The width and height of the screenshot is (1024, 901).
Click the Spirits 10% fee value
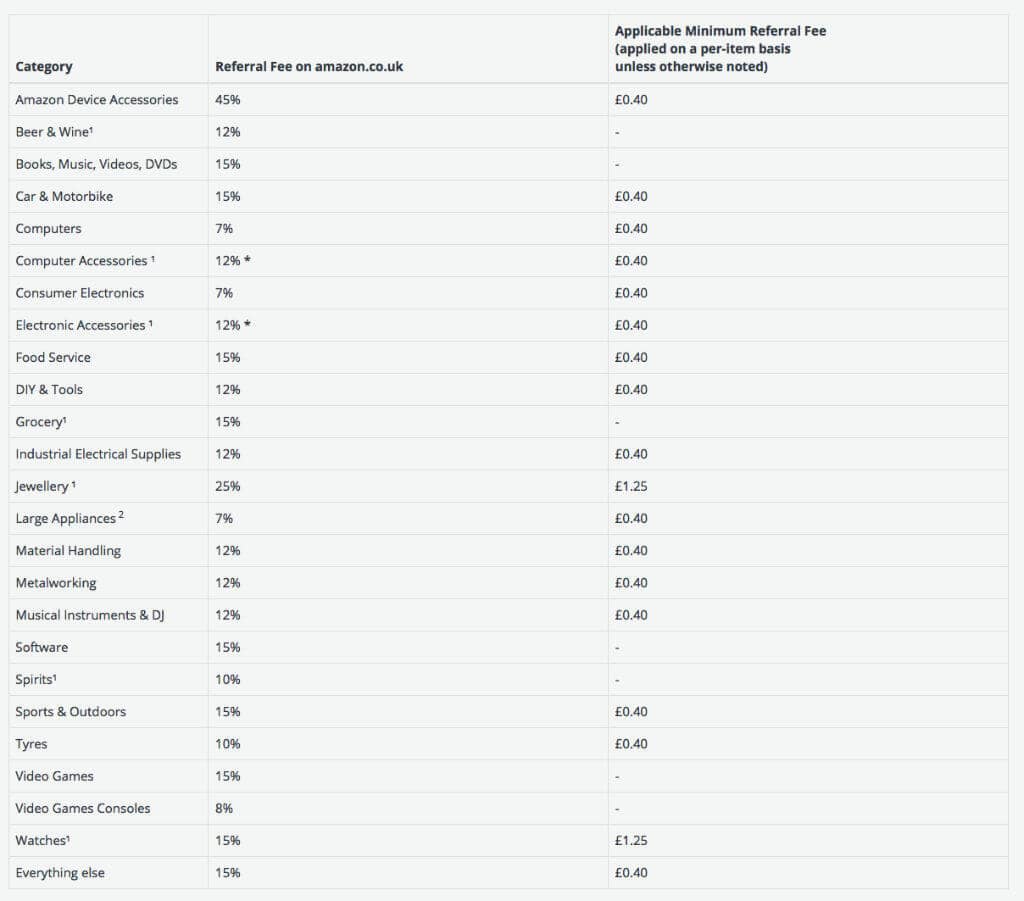(x=227, y=680)
